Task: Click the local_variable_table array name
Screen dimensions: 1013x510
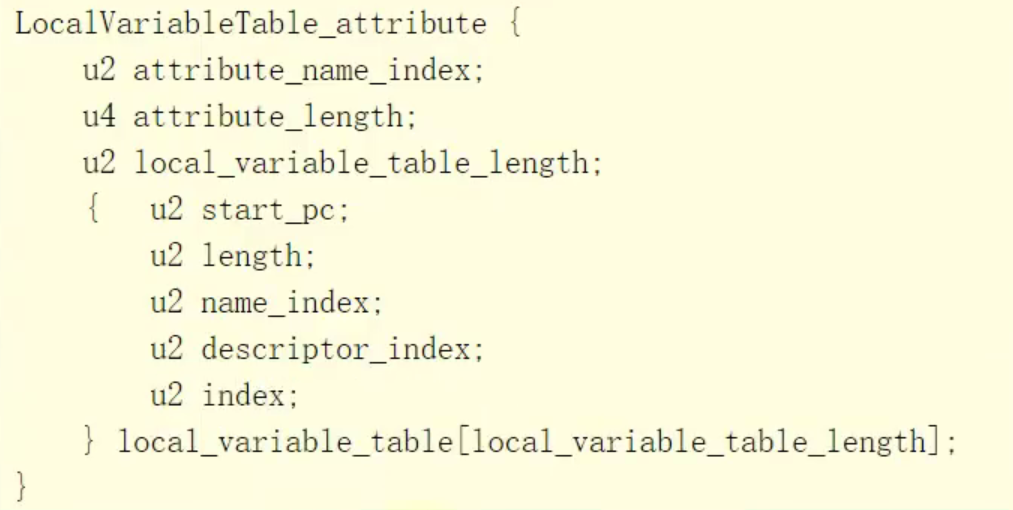Action: pyautogui.click(x=283, y=441)
